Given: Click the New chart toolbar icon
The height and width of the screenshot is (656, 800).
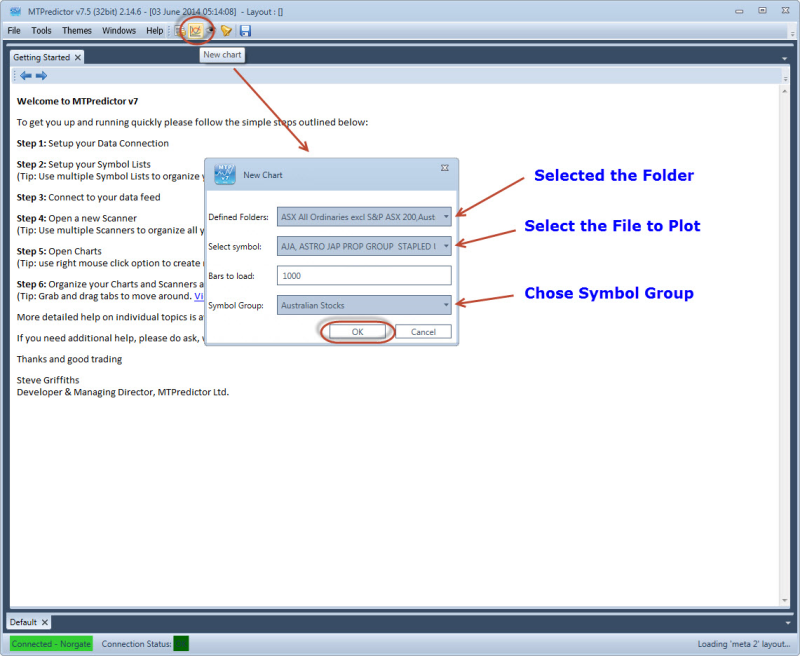Looking at the screenshot, I should pos(195,31).
